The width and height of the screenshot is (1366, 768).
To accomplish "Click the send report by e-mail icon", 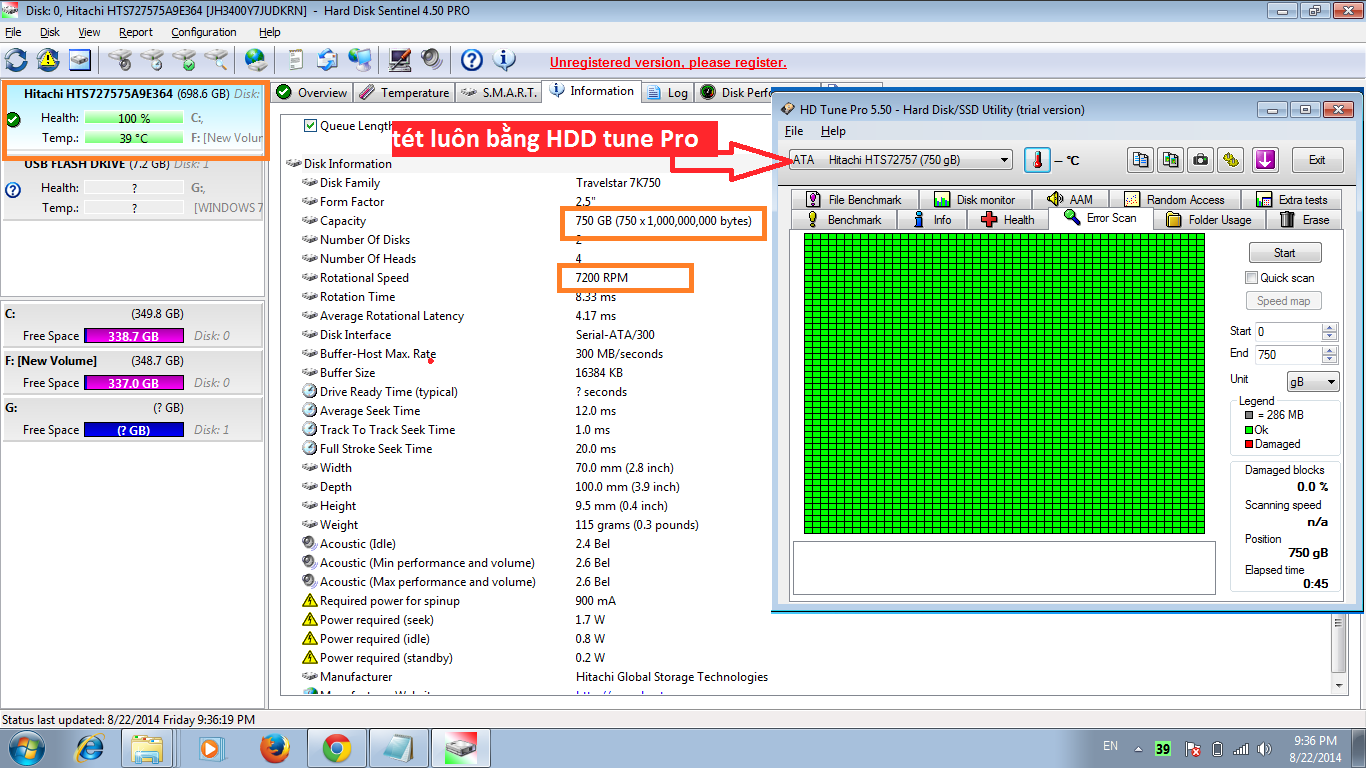I will coord(327,60).
